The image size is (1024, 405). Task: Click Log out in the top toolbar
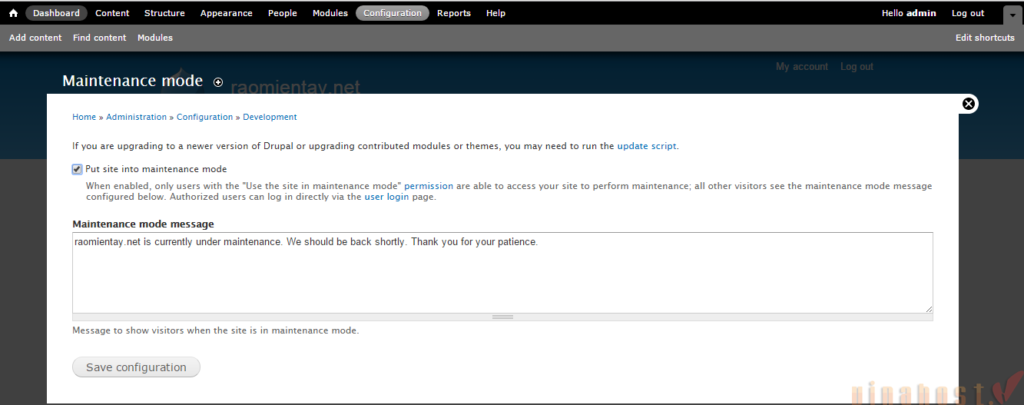click(x=967, y=13)
